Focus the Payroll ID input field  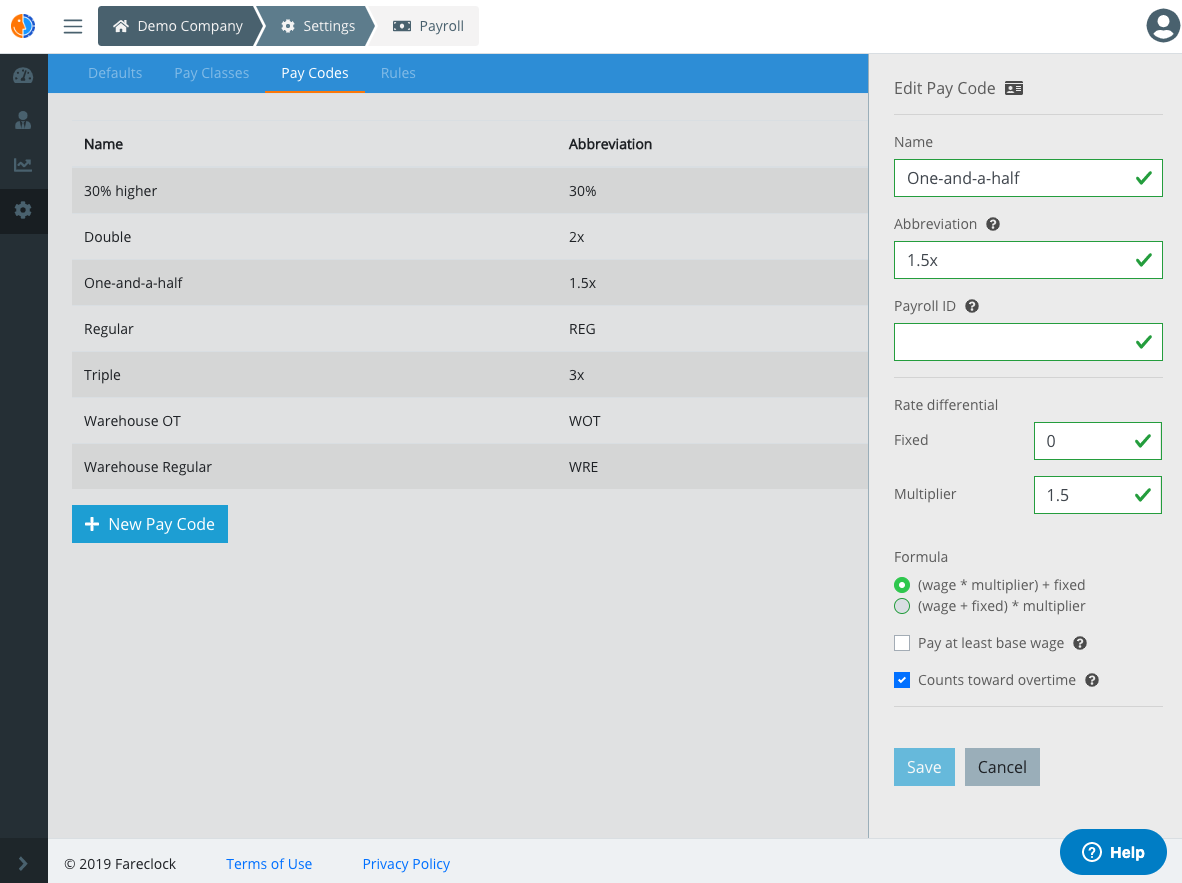(1028, 342)
